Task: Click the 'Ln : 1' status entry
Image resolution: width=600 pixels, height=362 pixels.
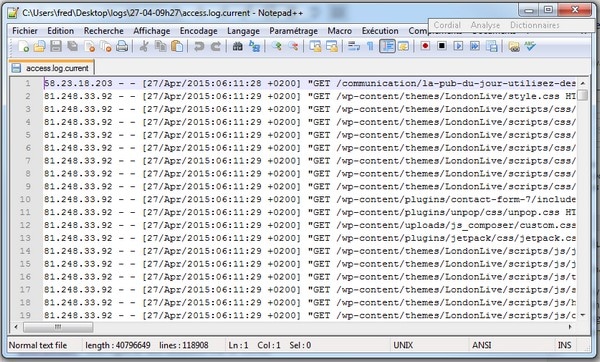Action: click(238, 345)
